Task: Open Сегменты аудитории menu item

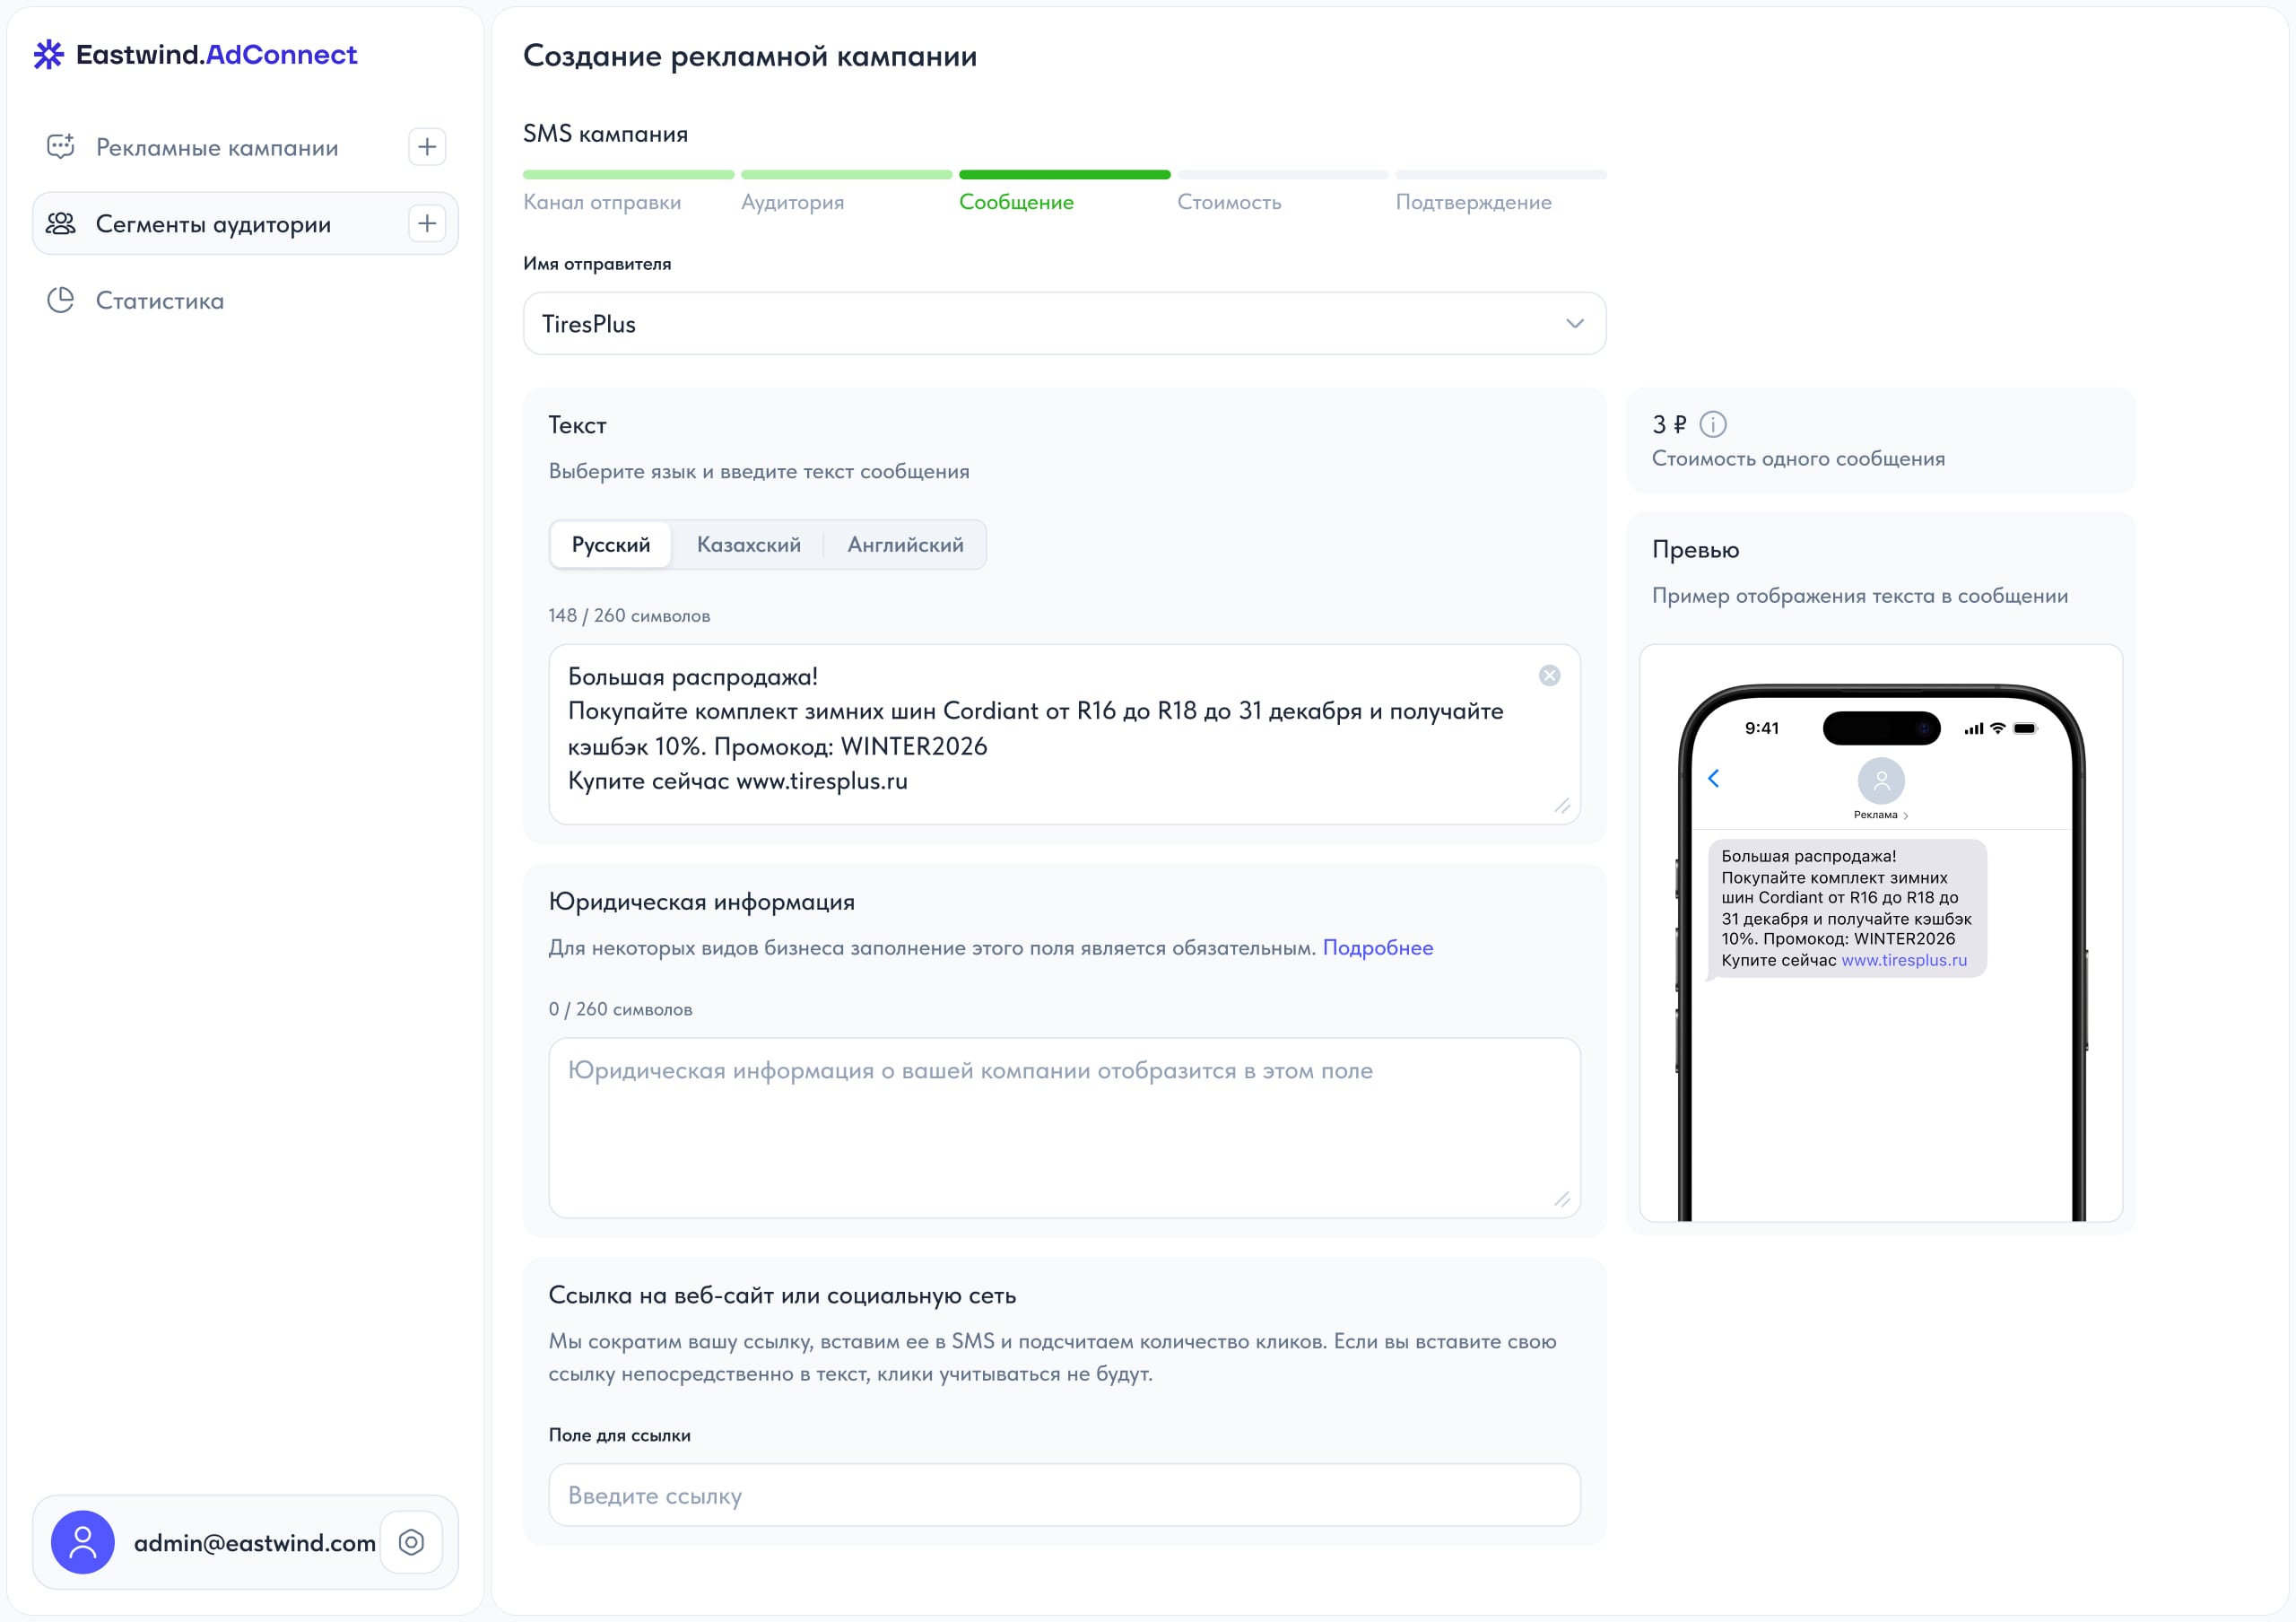Action: 213,225
